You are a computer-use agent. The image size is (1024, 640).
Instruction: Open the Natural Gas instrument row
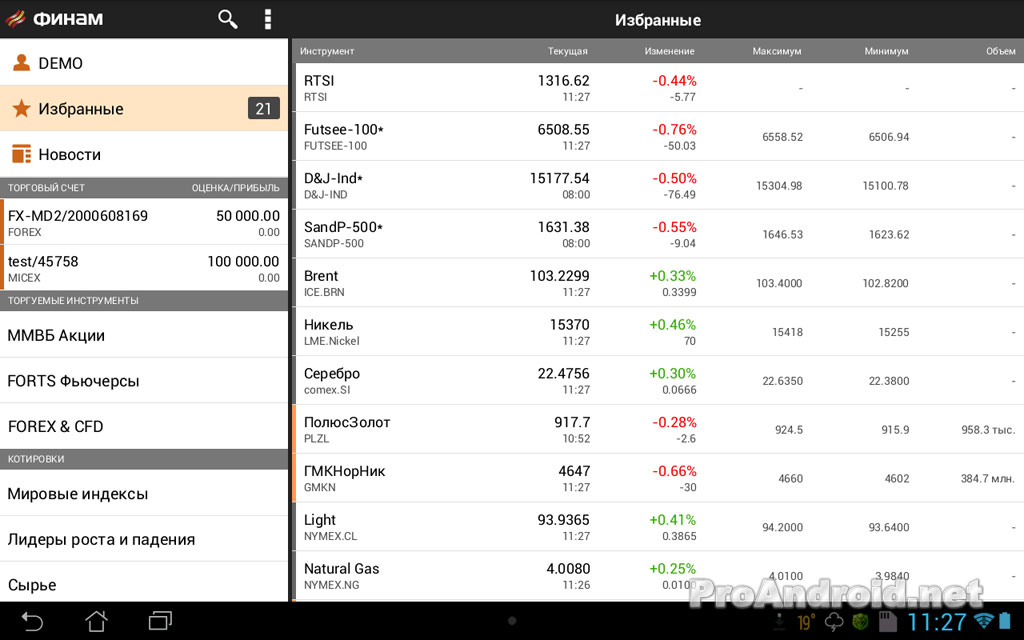pyautogui.click(x=658, y=576)
